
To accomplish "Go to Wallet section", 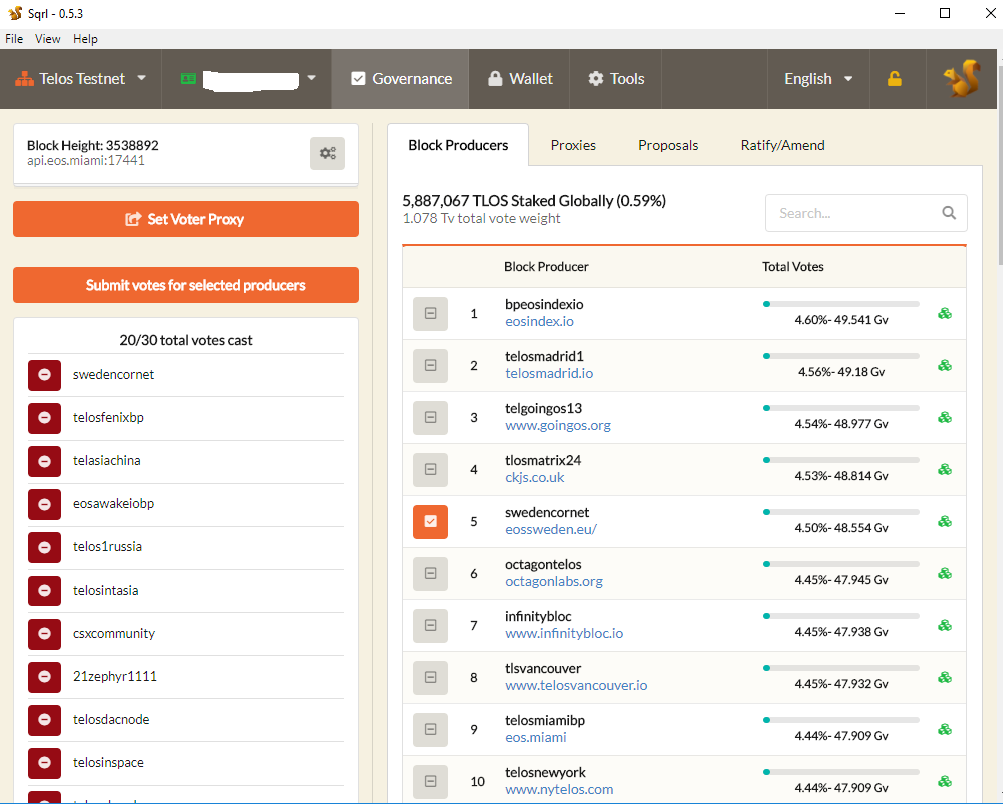I will coord(519,79).
